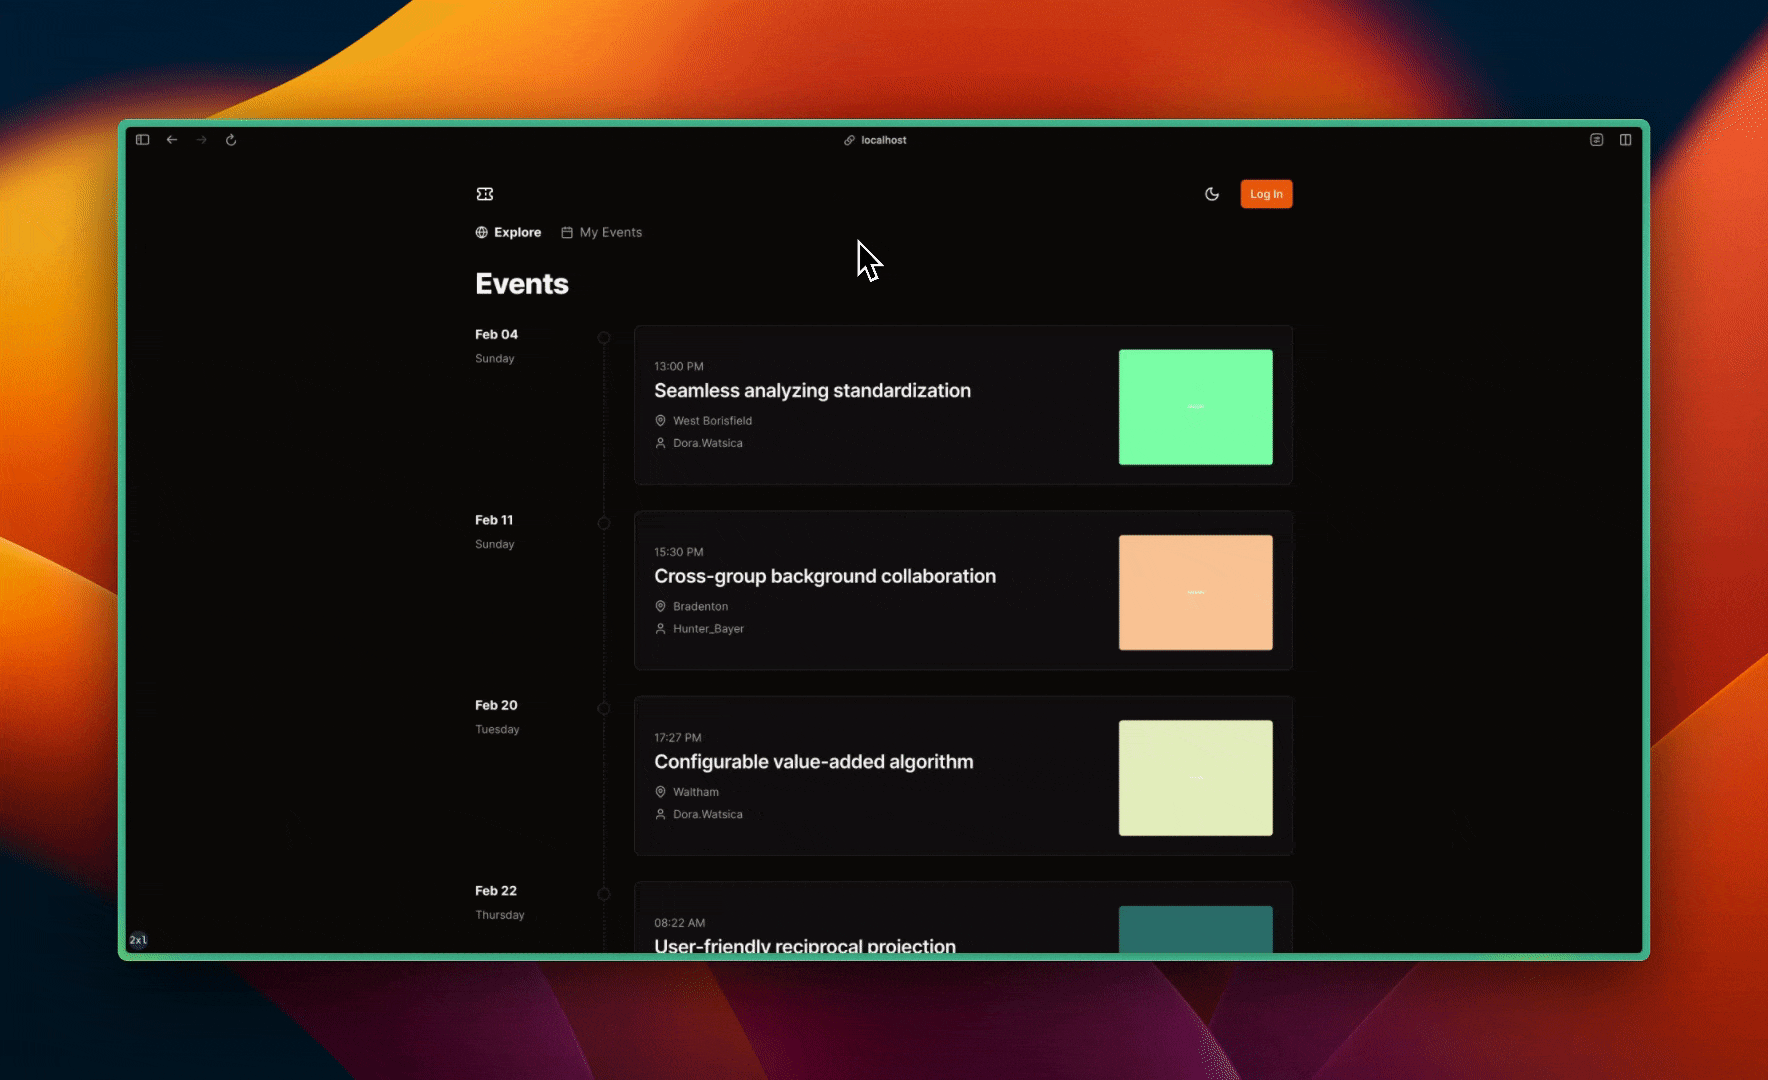Viewport: 1768px width, 1080px height.
Task: Go back using the browser back arrow
Action: pos(172,140)
